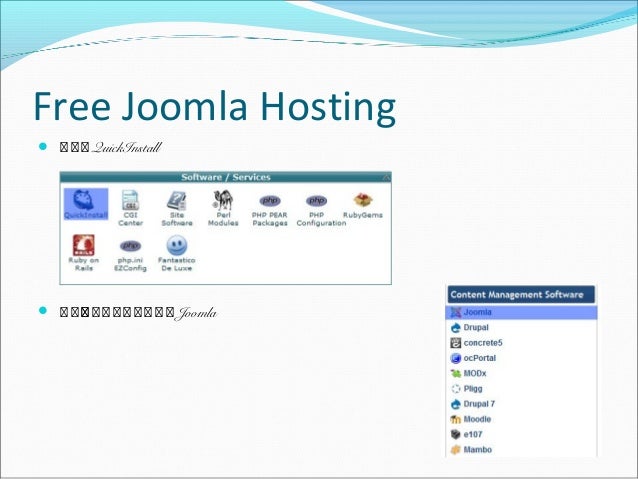Click the Fantastico De Luxe label text
The width and height of the screenshot is (638, 479).
177,264
